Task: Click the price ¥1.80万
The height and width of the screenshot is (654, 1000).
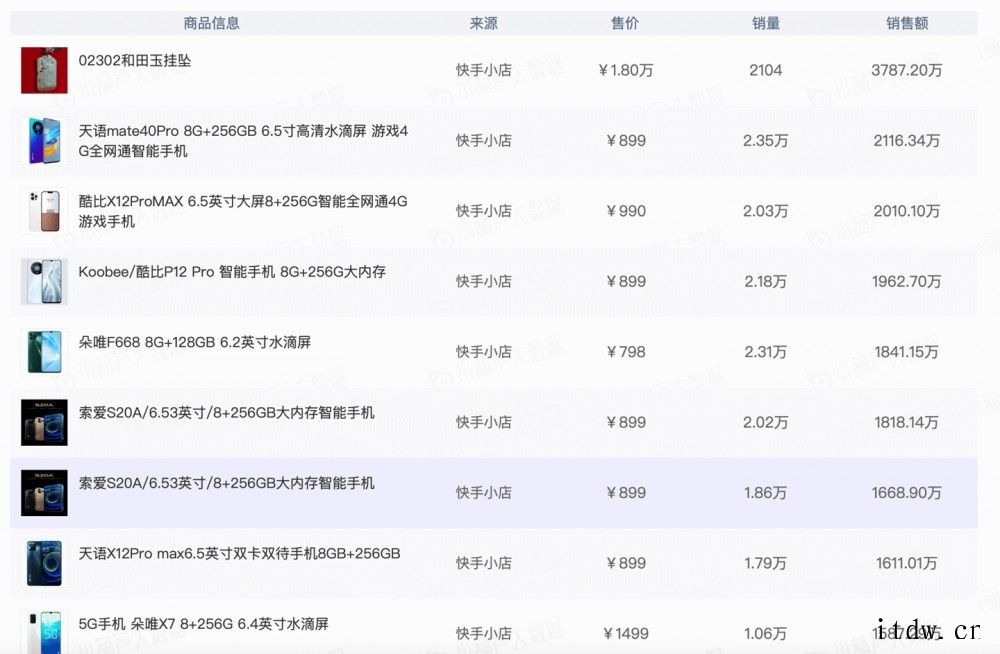Action: click(x=625, y=70)
